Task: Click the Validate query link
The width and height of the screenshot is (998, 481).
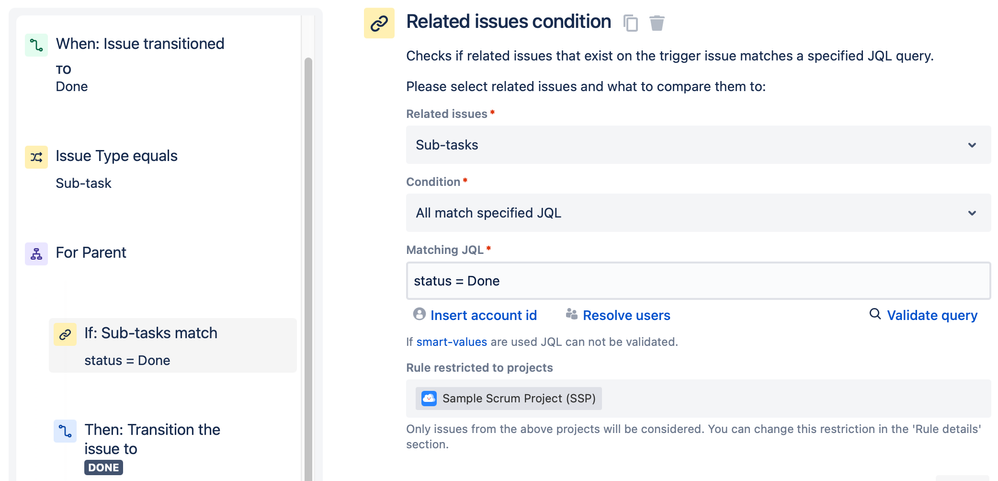Action: [931, 315]
